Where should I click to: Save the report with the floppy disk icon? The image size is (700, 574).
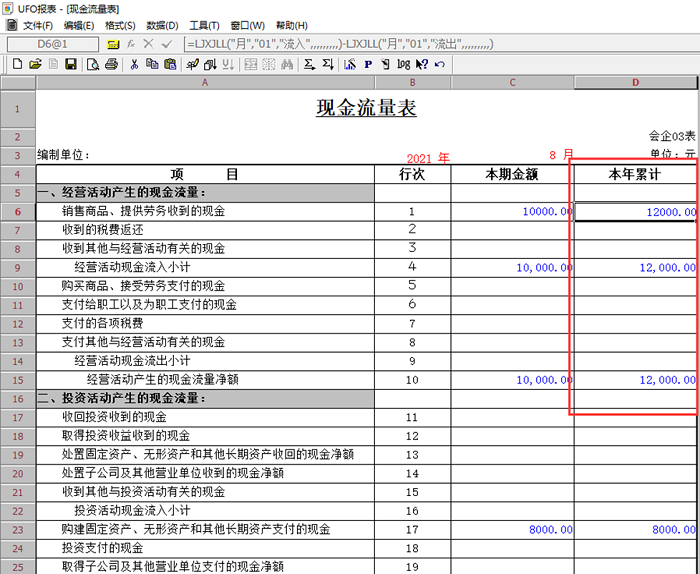(71, 64)
